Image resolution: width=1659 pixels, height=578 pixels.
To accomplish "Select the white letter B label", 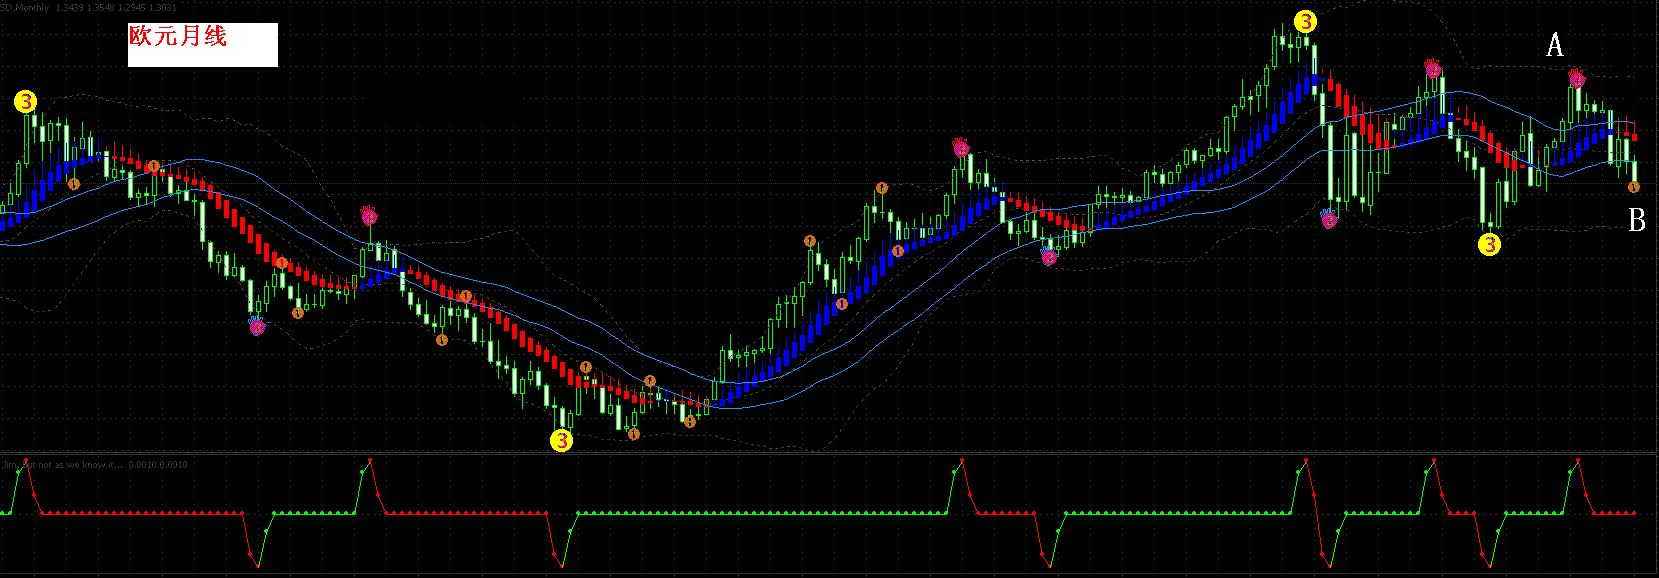I will pyautogui.click(x=1636, y=220).
